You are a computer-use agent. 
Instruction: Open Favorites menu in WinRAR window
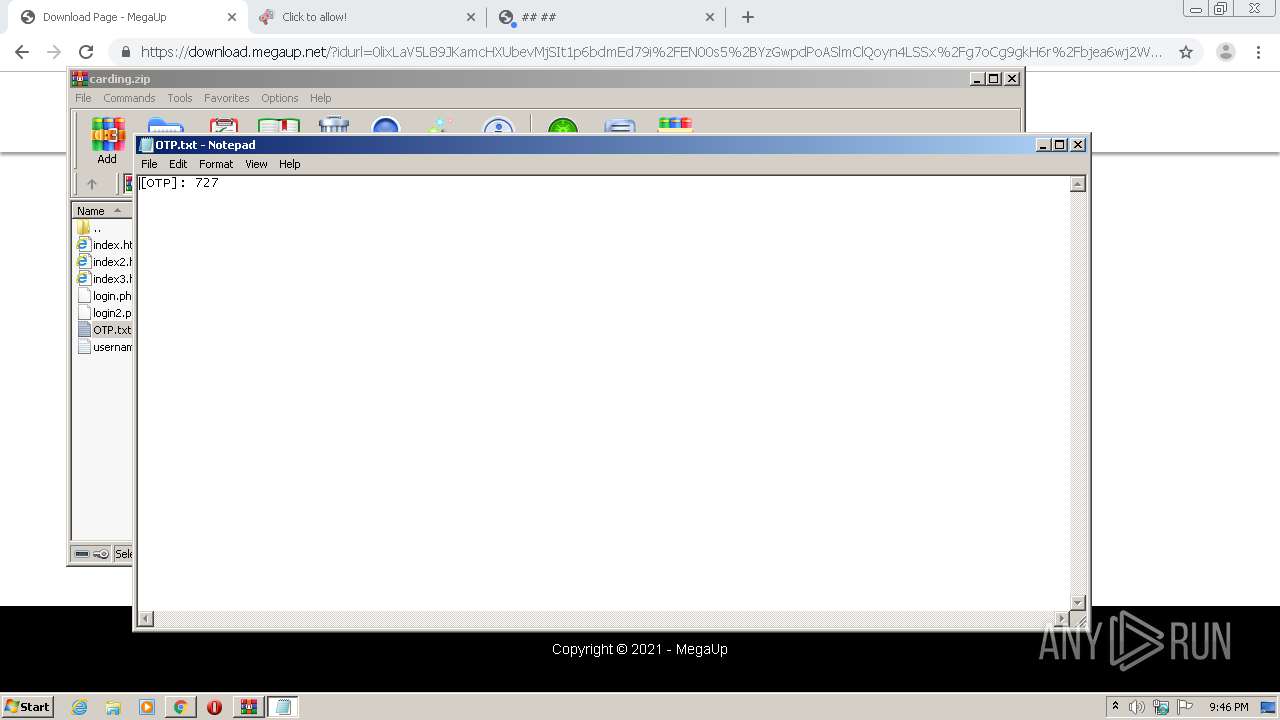(x=227, y=98)
